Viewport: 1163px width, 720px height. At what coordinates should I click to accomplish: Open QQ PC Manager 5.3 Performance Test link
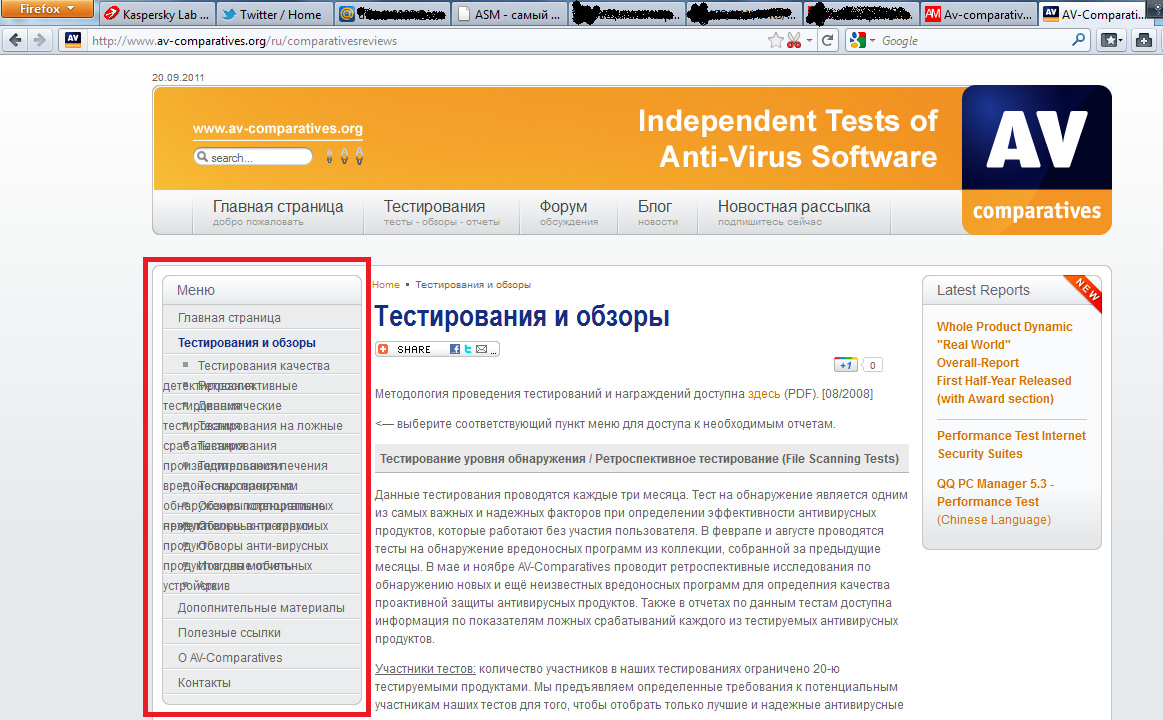pyautogui.click(x=995, y=501)
